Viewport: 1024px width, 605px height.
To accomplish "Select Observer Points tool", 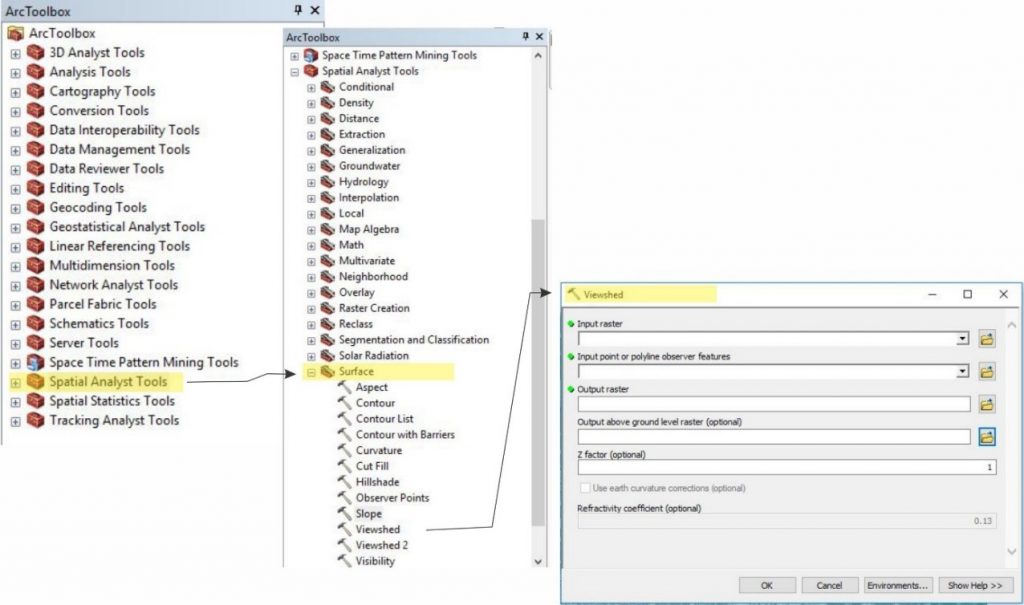I will coord(392,497).
